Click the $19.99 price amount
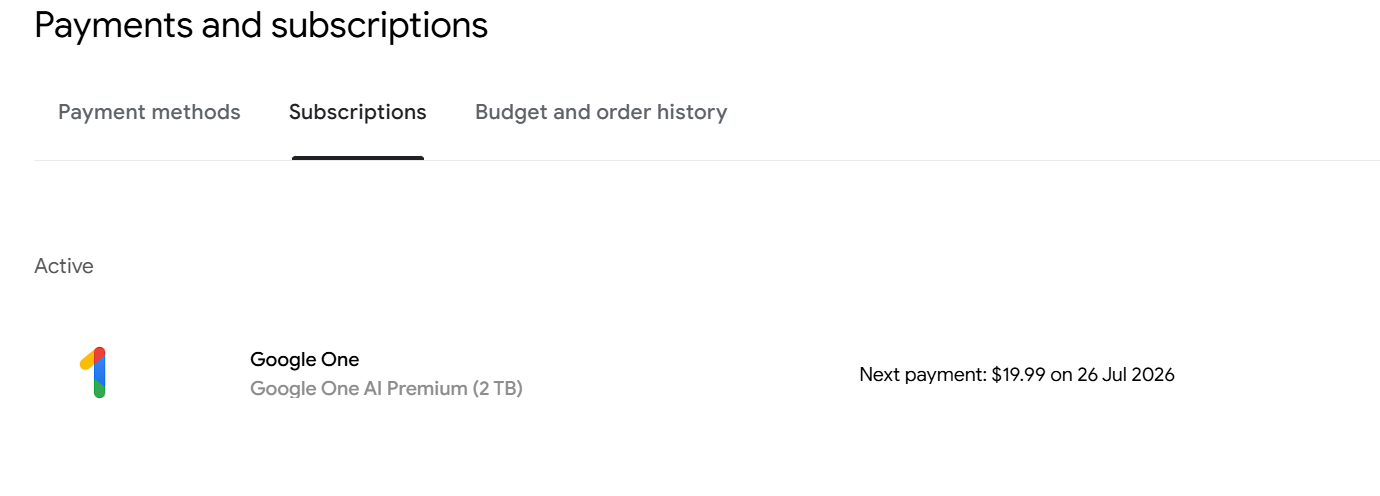Screen dimensions: 1380x496 [1018, 375]
